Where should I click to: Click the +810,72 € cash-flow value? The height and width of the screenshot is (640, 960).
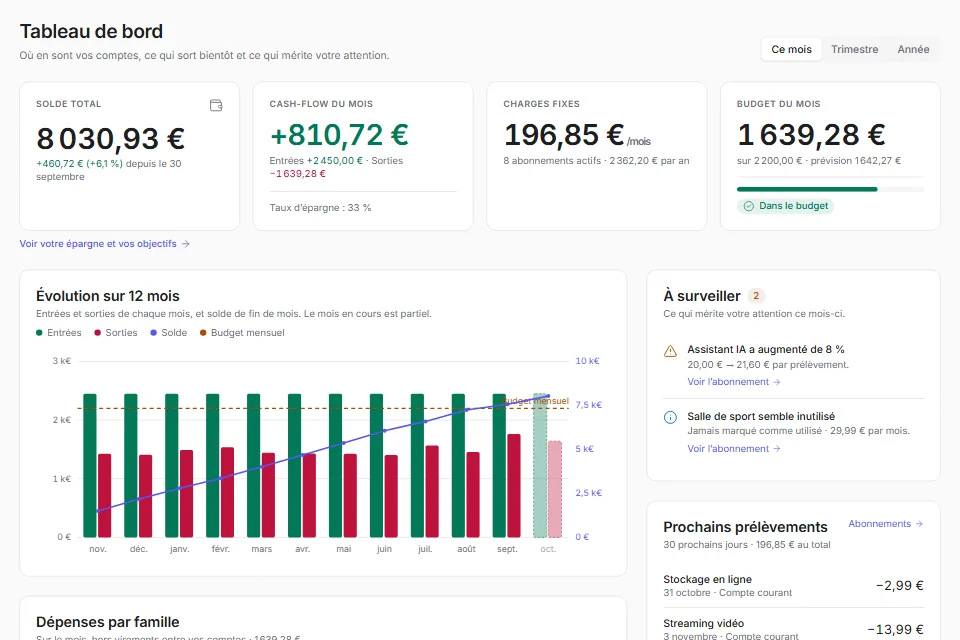click(x=339, y=135)
